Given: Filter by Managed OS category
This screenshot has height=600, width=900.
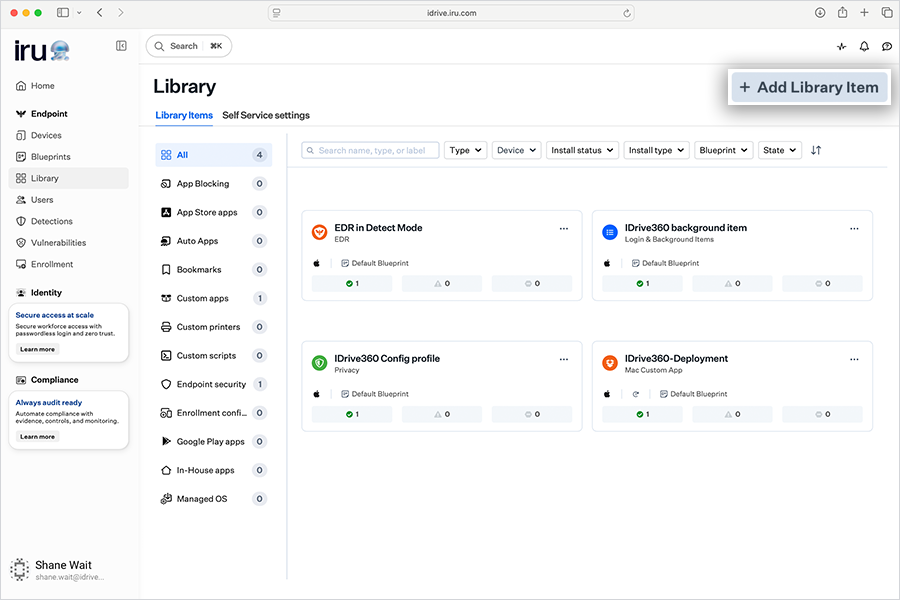Looking at the screenshot, I should point(214,500).
